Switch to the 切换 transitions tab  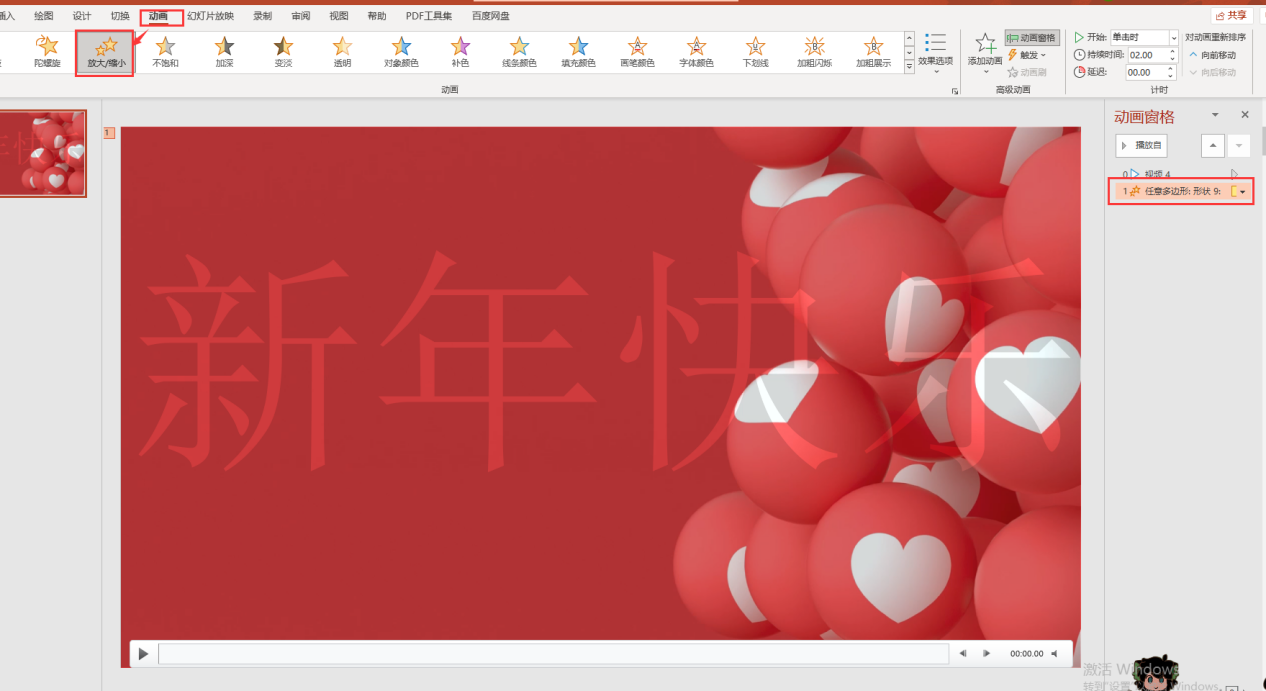120,16
